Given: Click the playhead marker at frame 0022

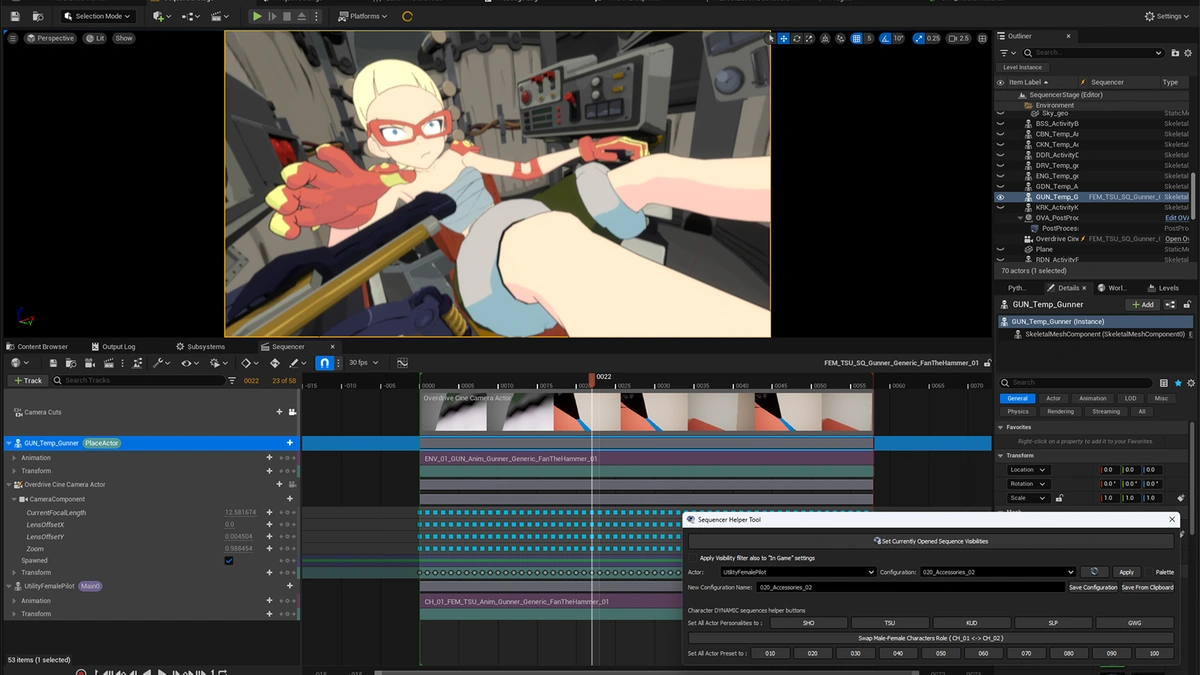Looking at the screenshot, I should click(592, 380).
